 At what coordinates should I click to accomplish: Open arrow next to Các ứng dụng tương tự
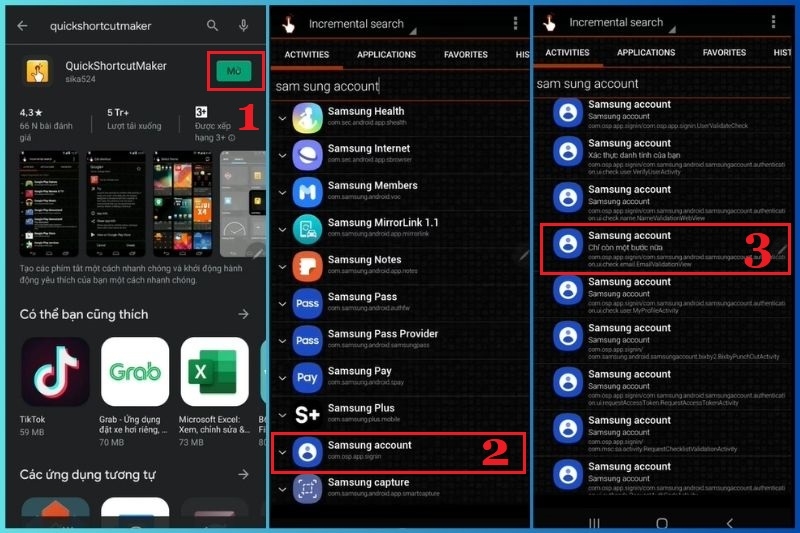tap(243, 474)
